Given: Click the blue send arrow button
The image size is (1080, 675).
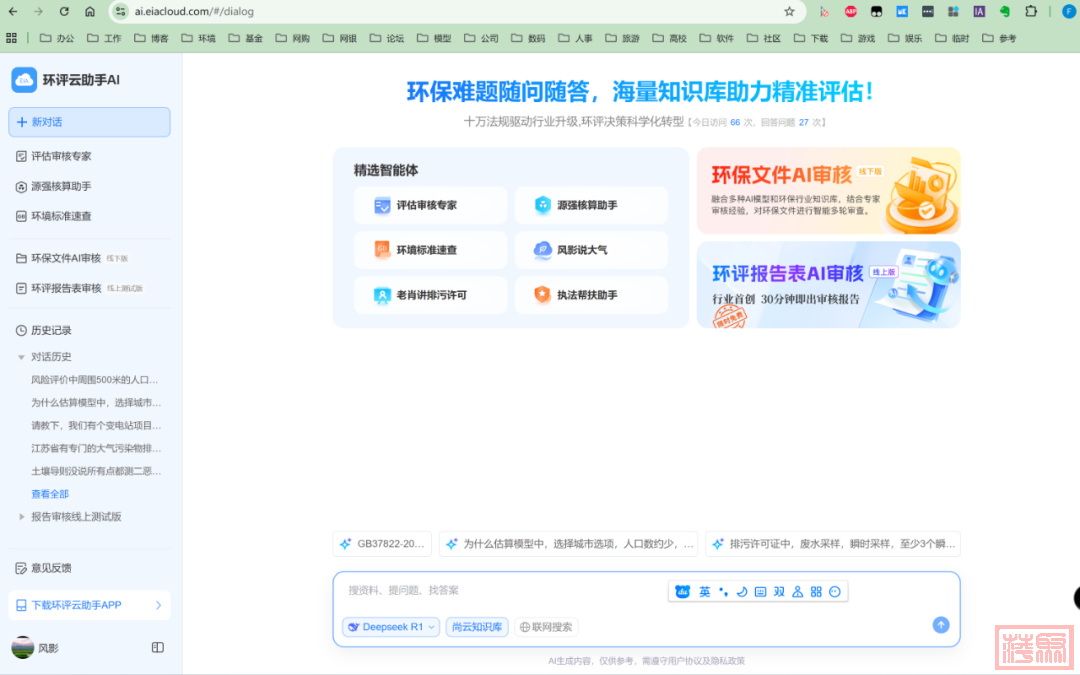Looking at the screenshot, I should click(x=940, y=625).
